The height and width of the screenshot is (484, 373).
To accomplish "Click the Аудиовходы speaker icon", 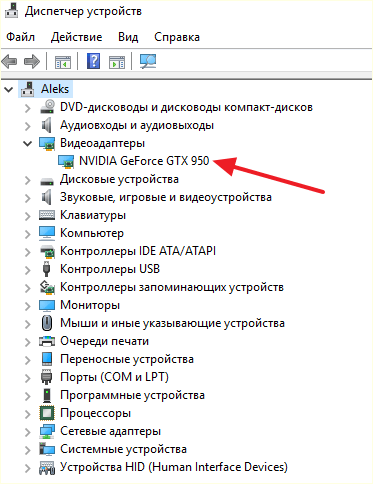I will coord(47,125).
